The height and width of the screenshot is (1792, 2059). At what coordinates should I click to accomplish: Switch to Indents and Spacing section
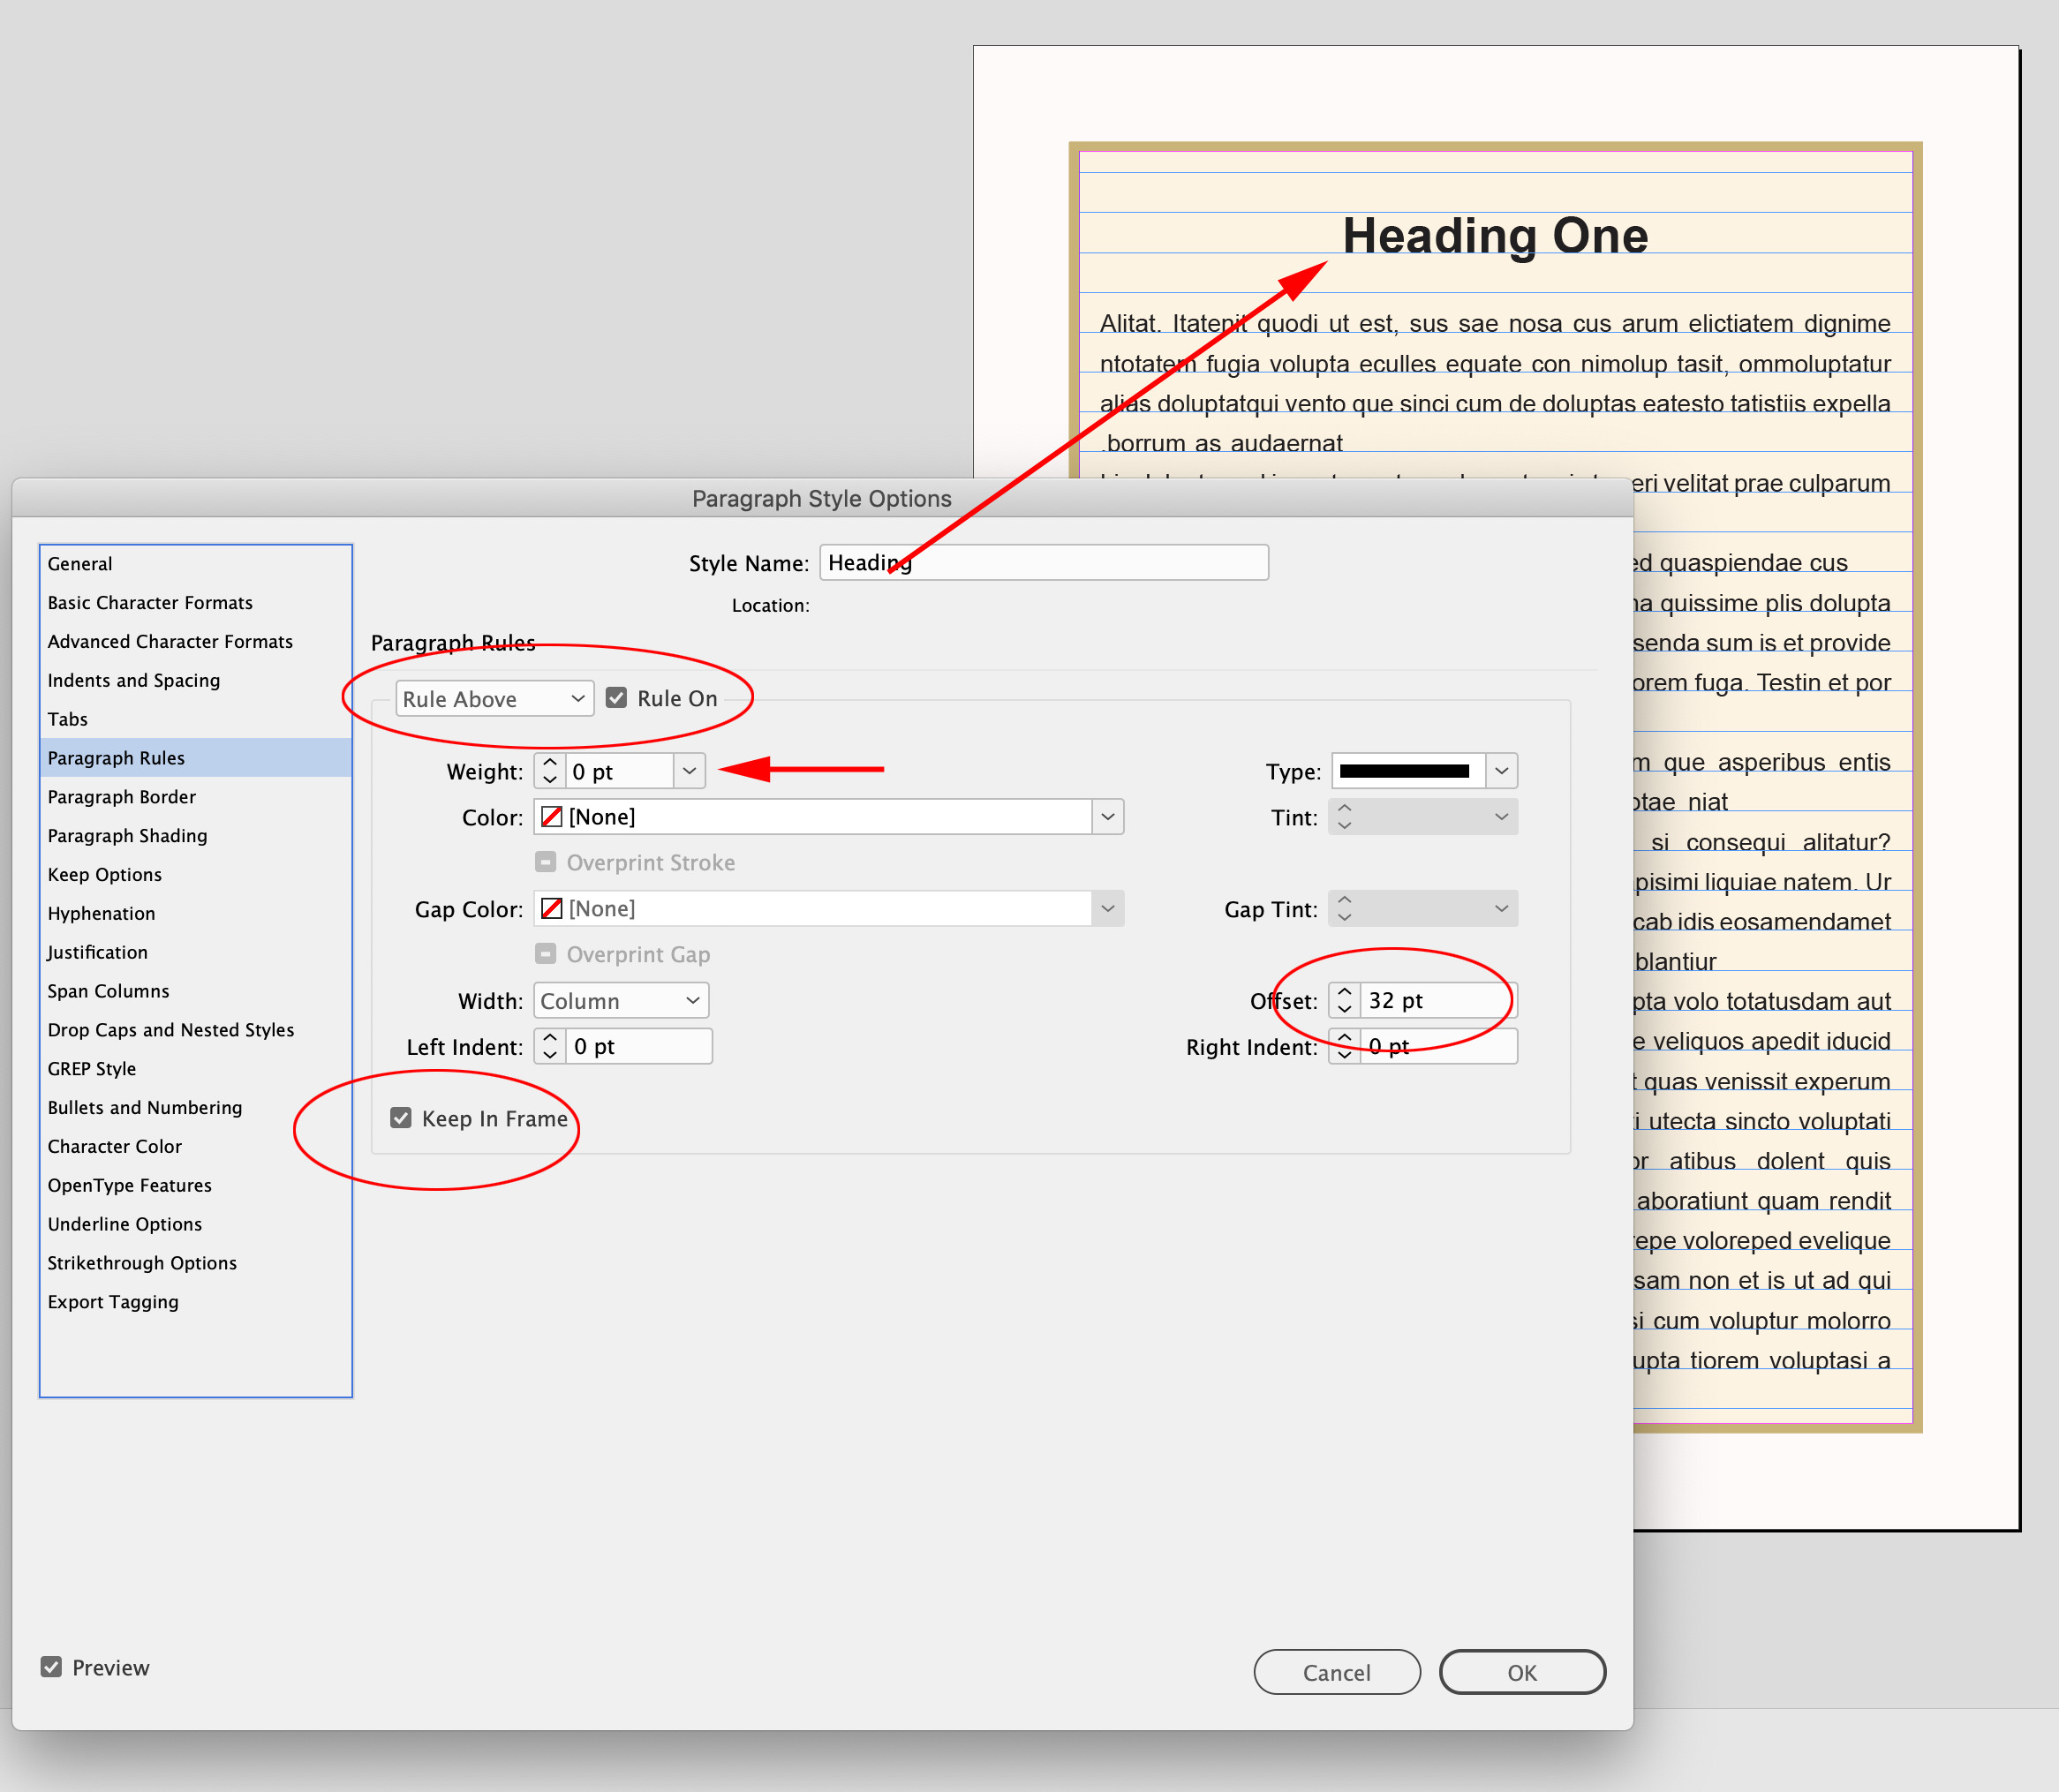[x=134, y=680]
